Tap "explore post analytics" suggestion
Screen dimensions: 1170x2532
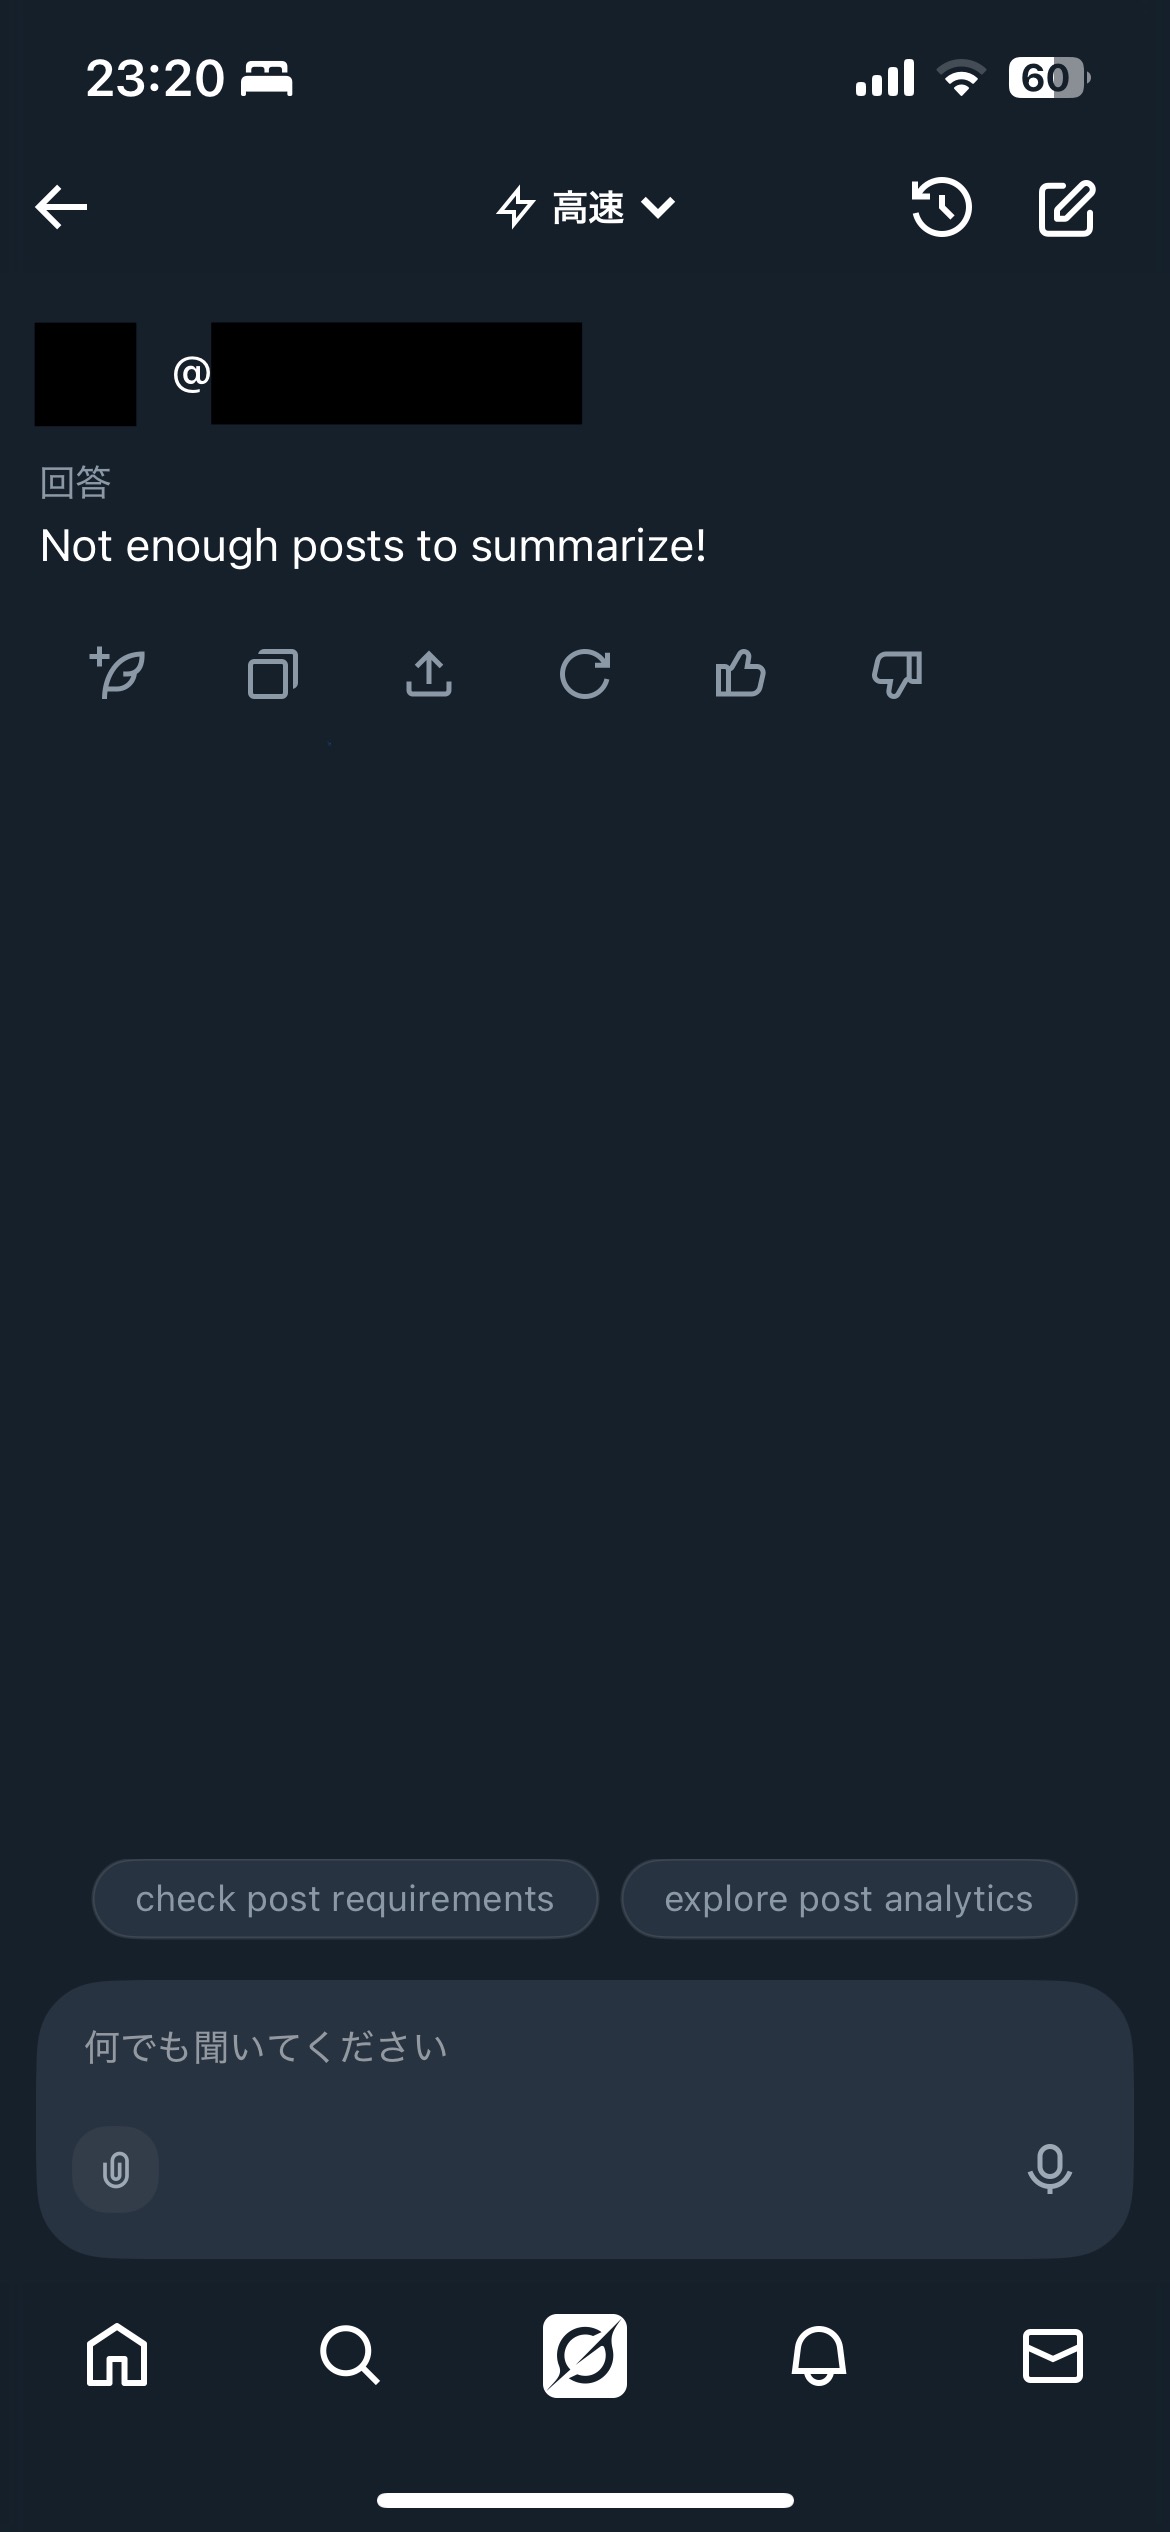click(x=849, y=1899)
